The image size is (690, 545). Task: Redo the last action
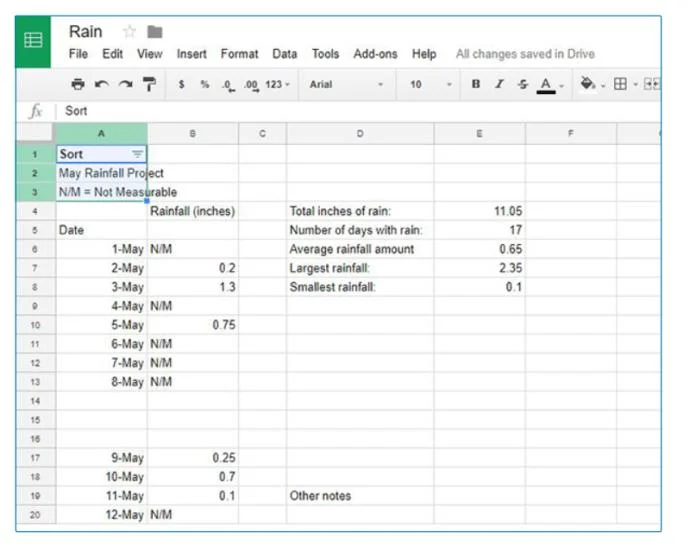coord(125,84)
